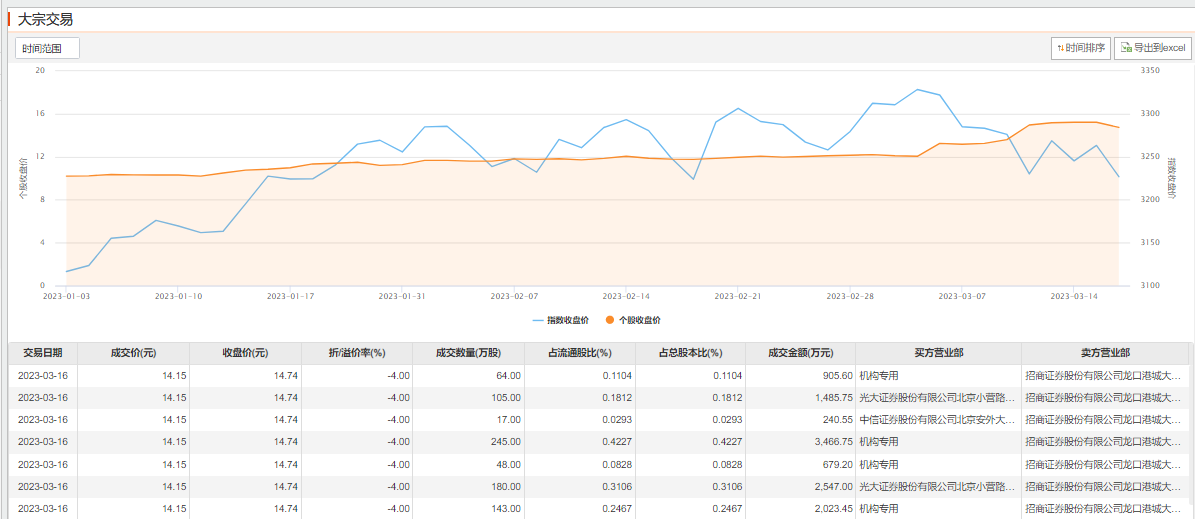This screenshot has width=1195, height=519.
Task: Click the 收盘价(元) column header
Action: pos(245,354)
